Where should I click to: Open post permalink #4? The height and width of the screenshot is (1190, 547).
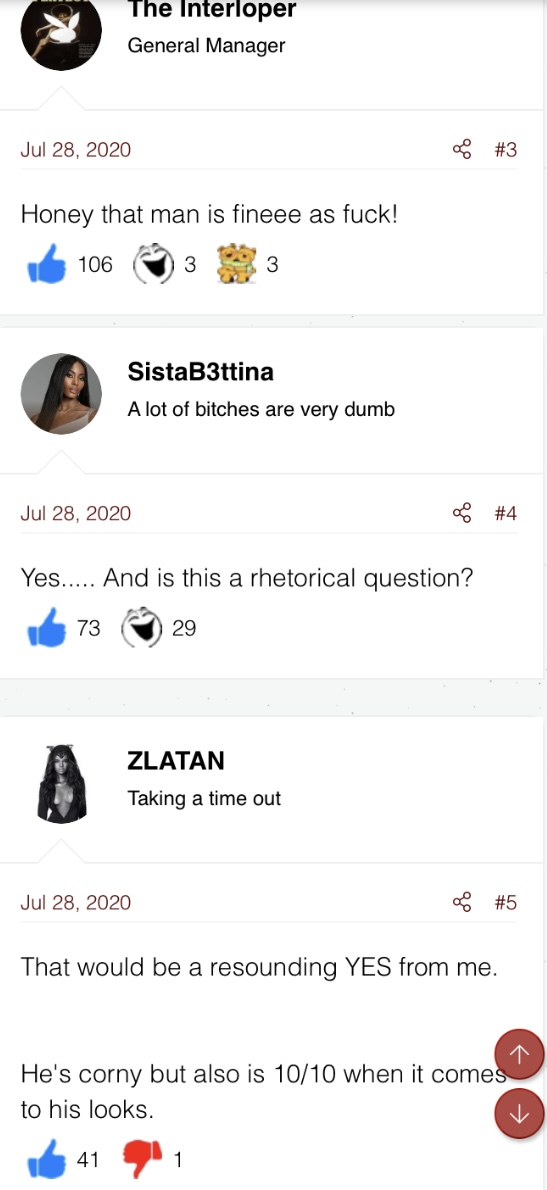coord(505,513)
